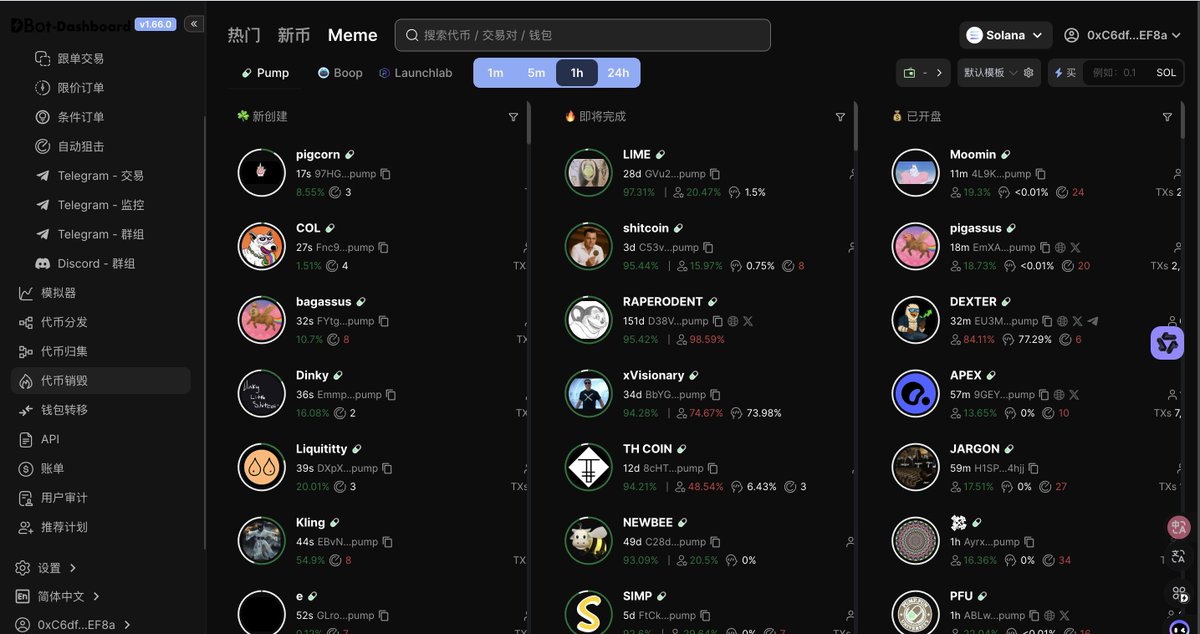
Task: Click the settings gear beside 默认模板
Action: click(x=1028, y=73)
